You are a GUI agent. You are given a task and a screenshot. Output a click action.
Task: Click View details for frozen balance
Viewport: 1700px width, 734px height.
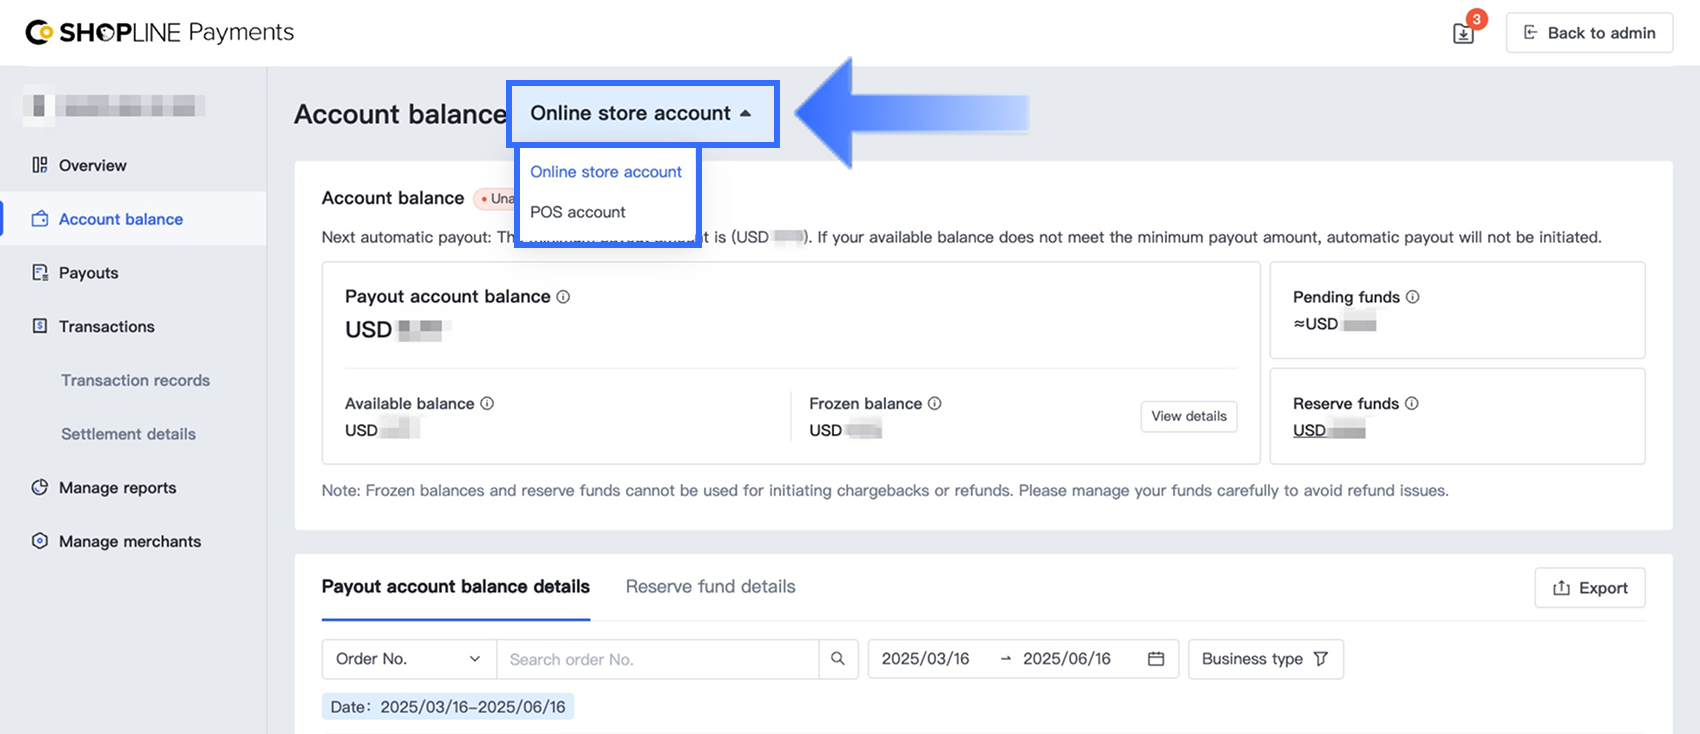tap(1188, 416)
